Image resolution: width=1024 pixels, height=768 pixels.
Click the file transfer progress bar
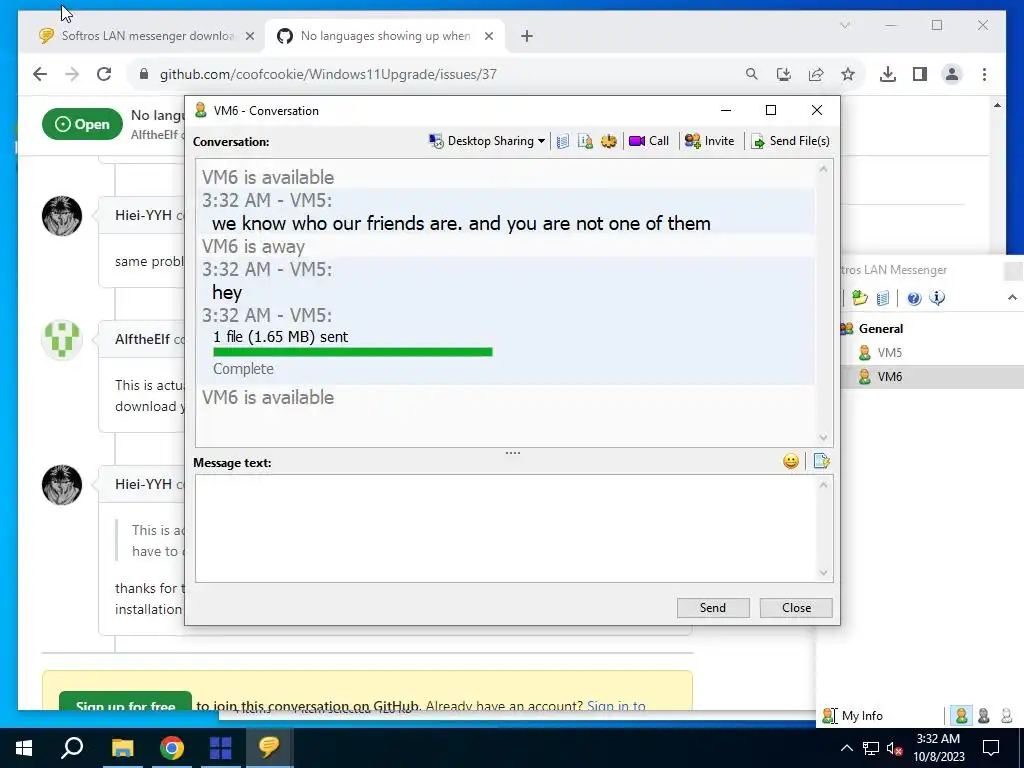click(353, 352)
